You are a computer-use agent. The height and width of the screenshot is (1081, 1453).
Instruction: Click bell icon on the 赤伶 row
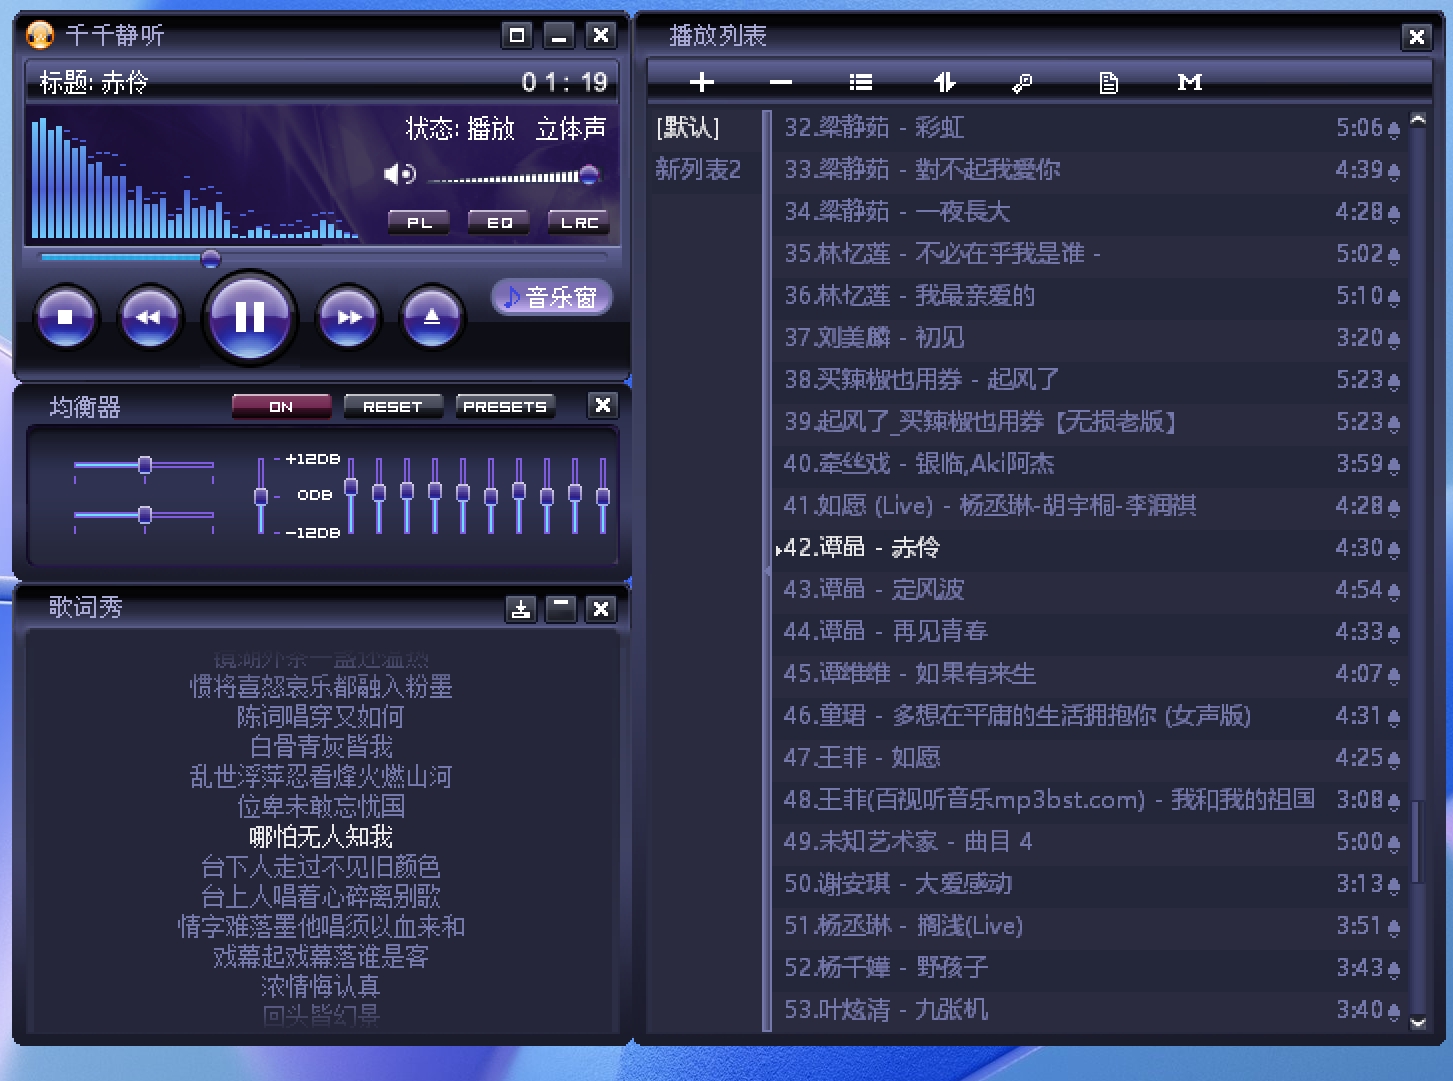[x=1394, y=549]
